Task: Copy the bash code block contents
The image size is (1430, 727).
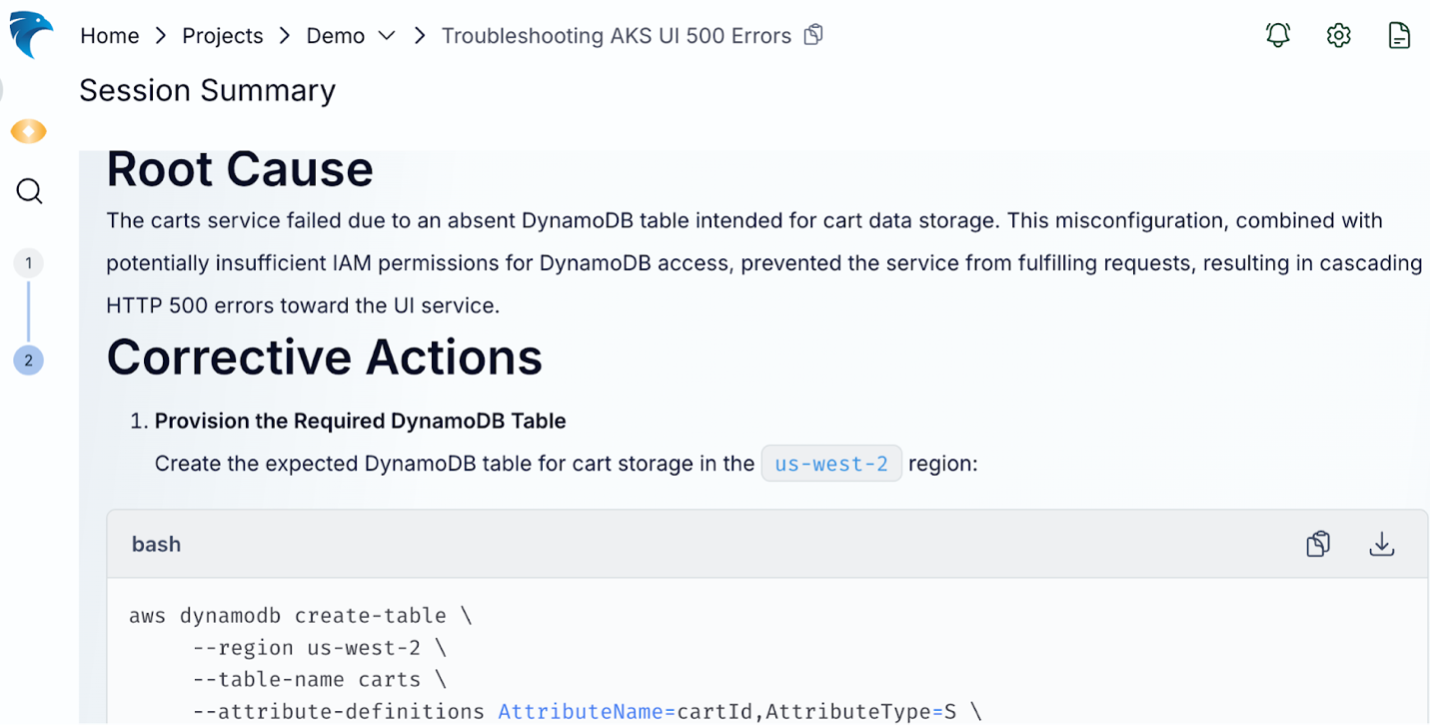Action: pos(1318,544)
